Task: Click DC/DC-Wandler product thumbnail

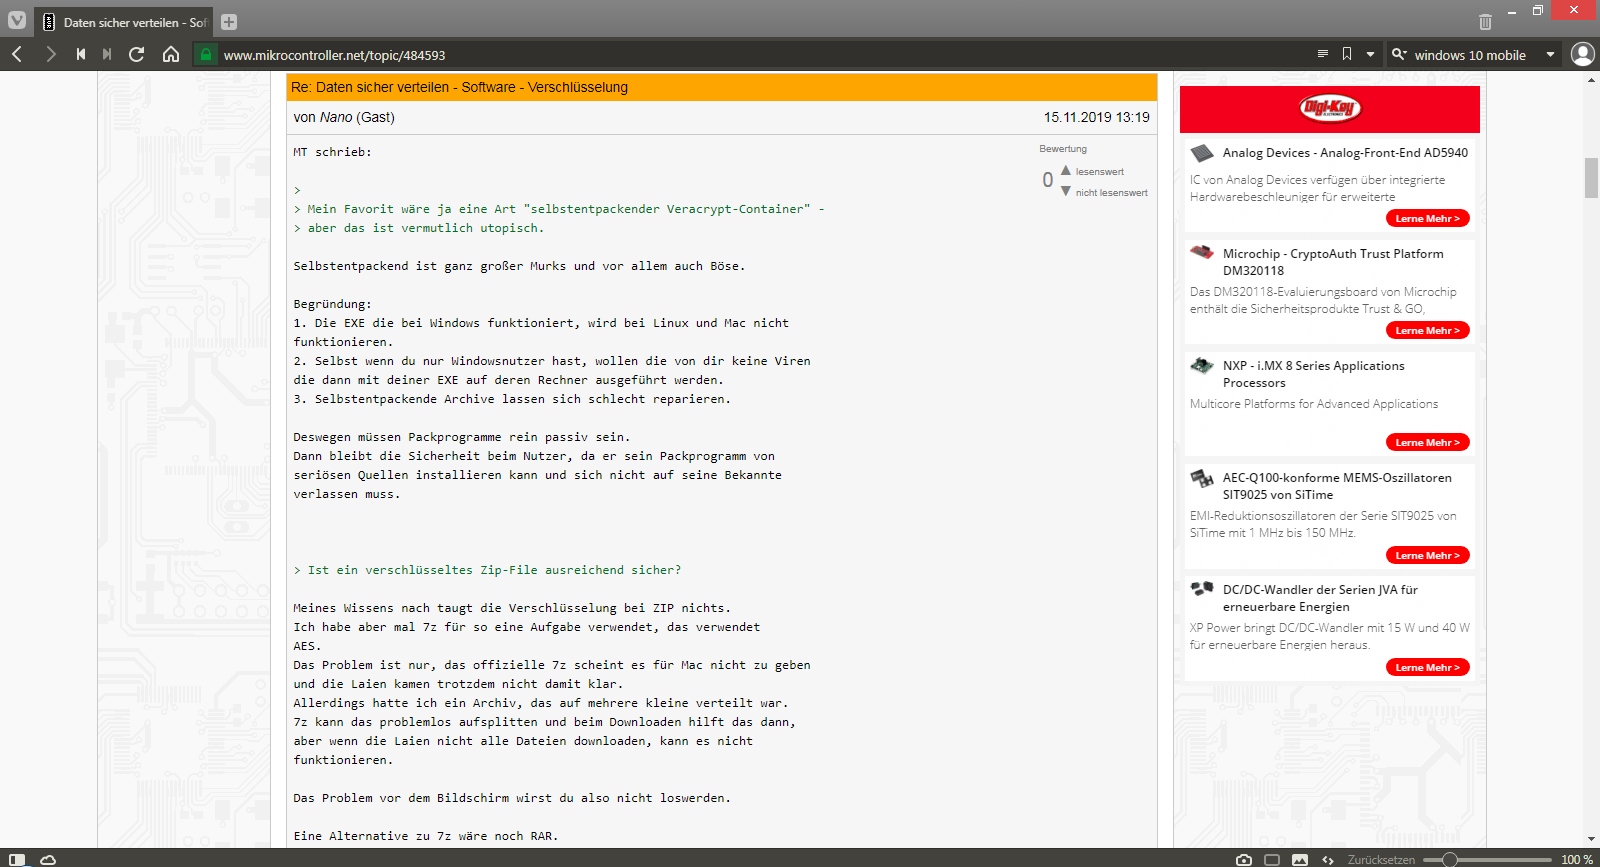Action: (1201, 589)
